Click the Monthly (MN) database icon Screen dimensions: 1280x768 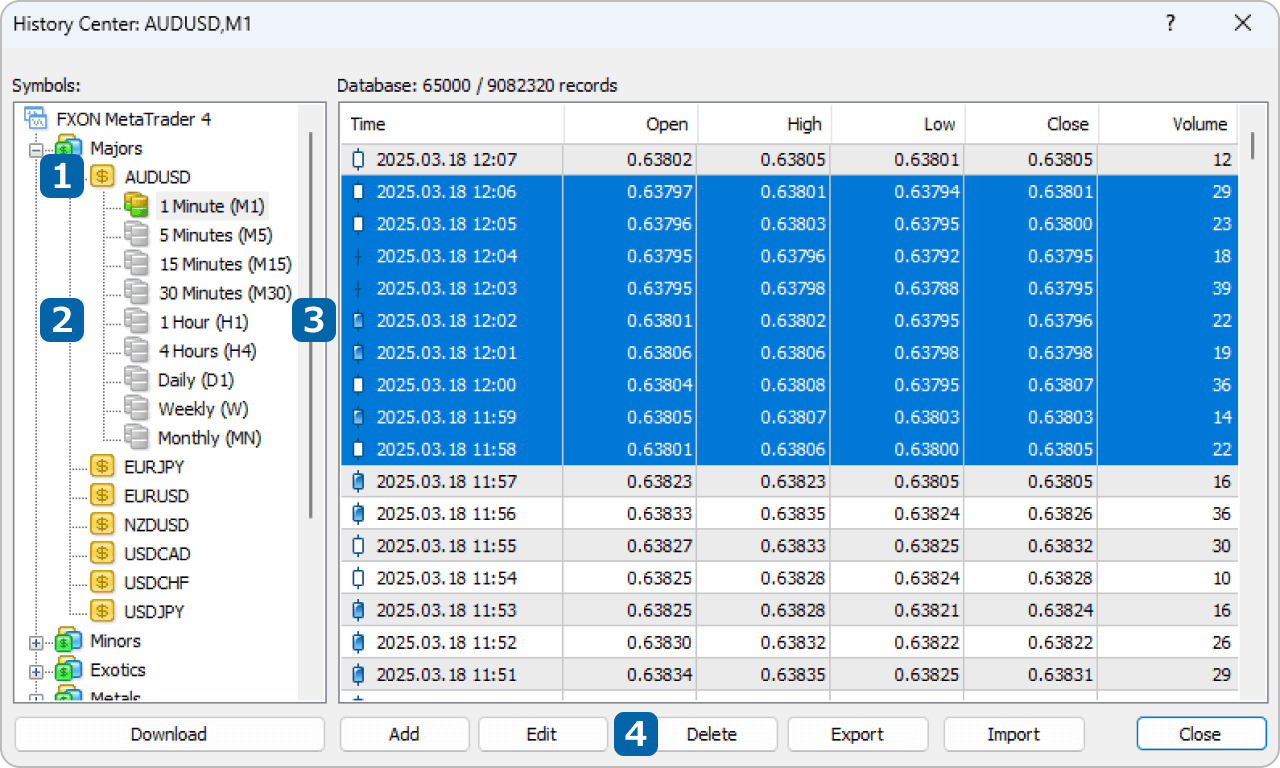pos(136,438)
